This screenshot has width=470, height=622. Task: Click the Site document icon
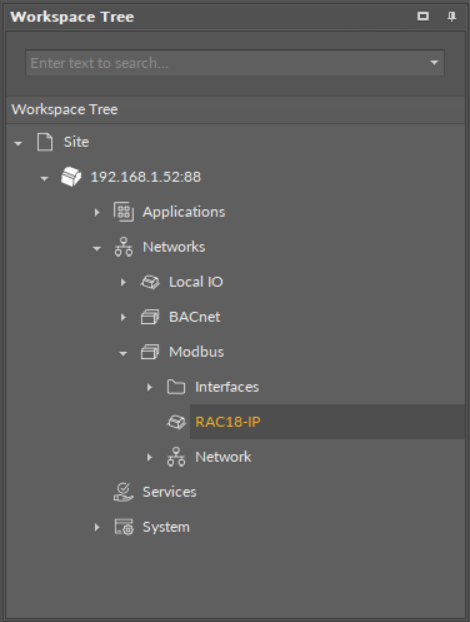pos(45,142)
